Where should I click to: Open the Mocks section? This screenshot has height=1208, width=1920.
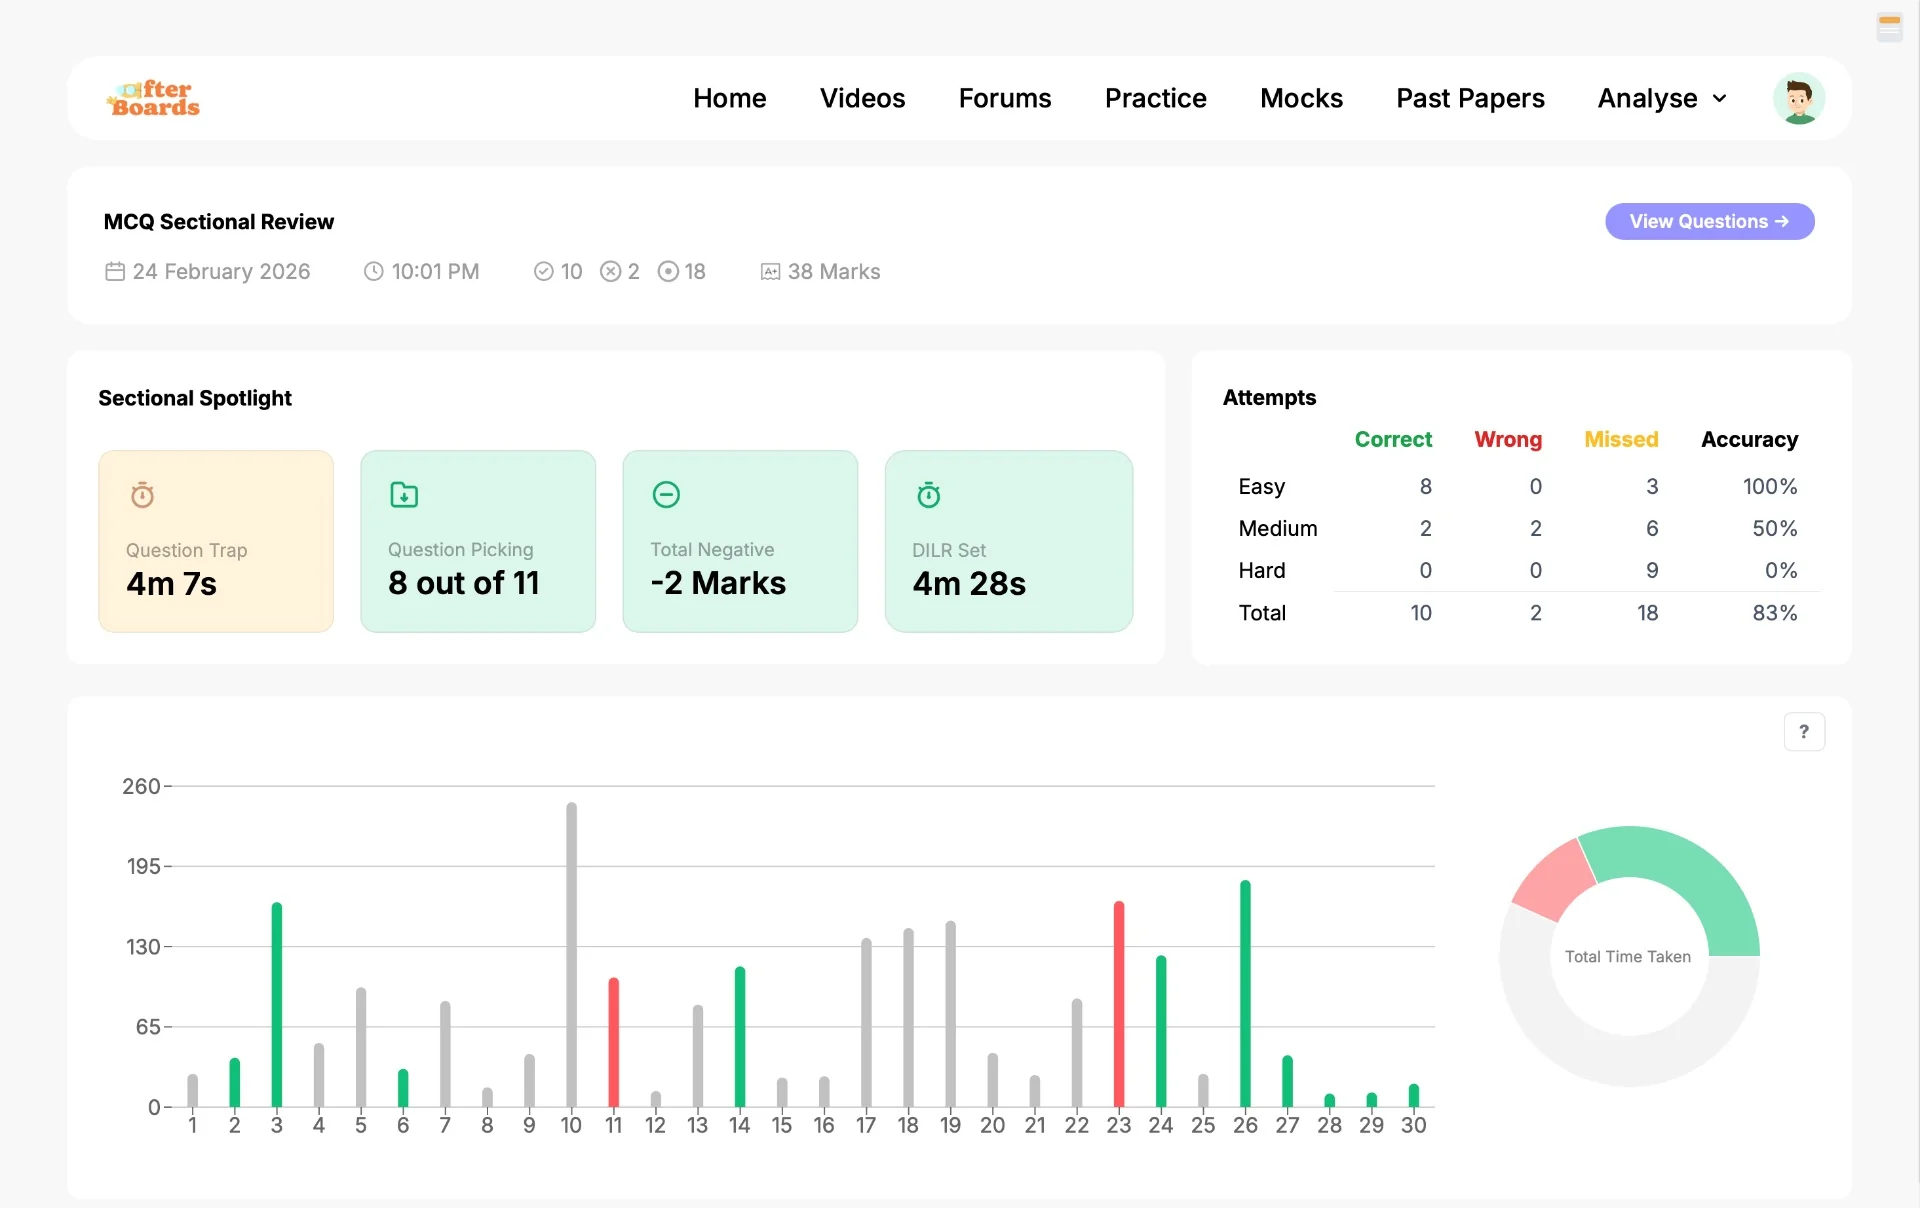1301,98
